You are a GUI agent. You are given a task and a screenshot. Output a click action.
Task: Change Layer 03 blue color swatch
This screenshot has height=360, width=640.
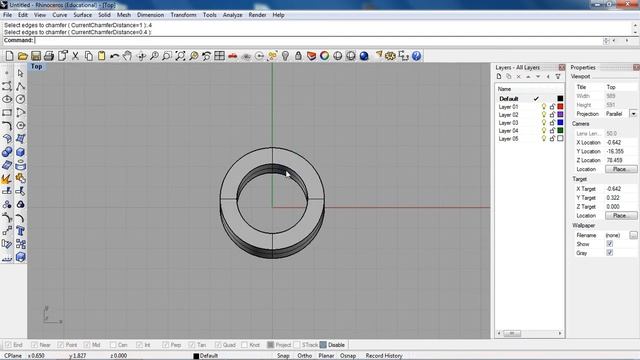[x=560, y=122]
